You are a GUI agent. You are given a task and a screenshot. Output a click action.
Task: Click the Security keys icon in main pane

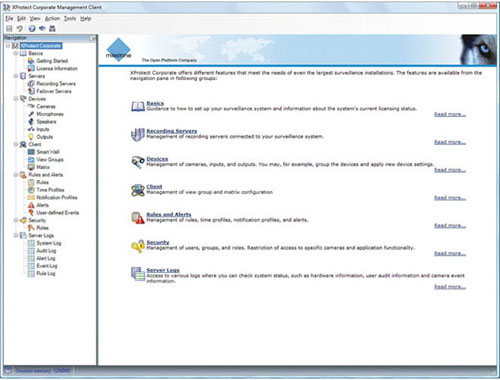pos(137,246)
